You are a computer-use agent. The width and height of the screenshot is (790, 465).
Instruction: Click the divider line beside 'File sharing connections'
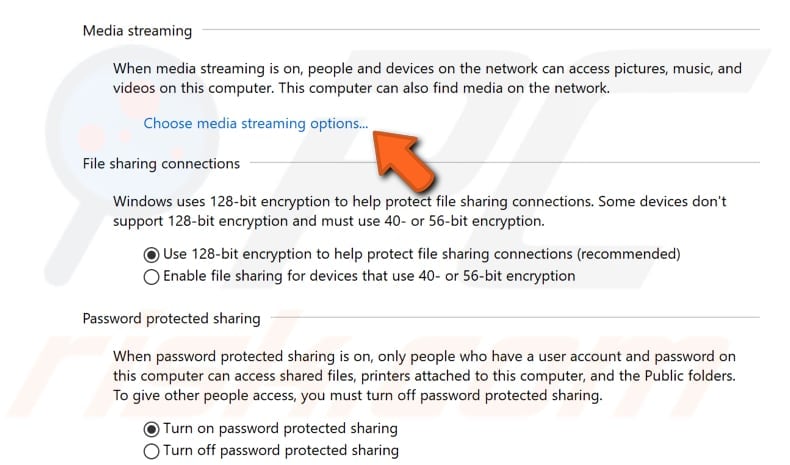(504, 163)
